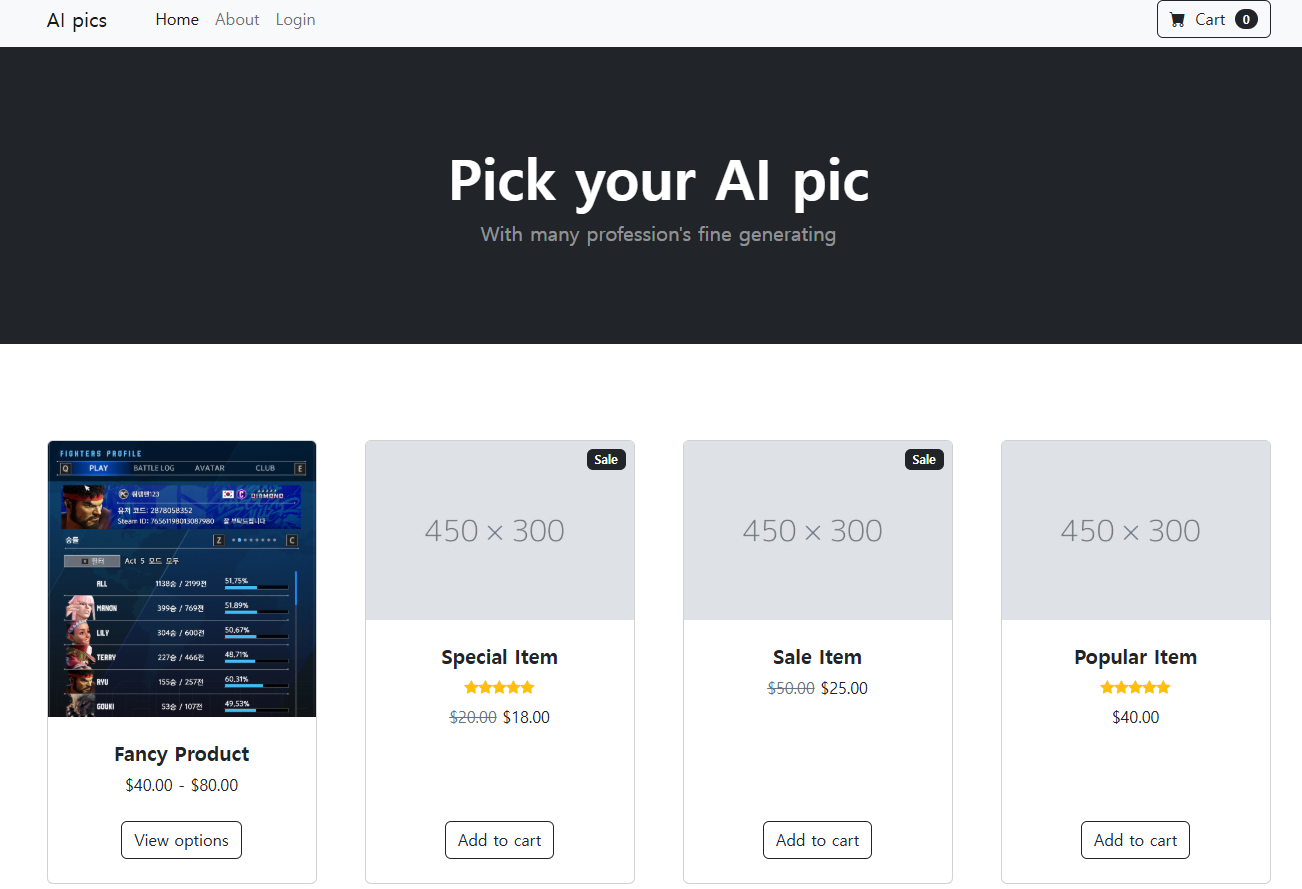Open the Cart button
This screenshot has height=889, width=1302.
click(x=1213, y=19)
